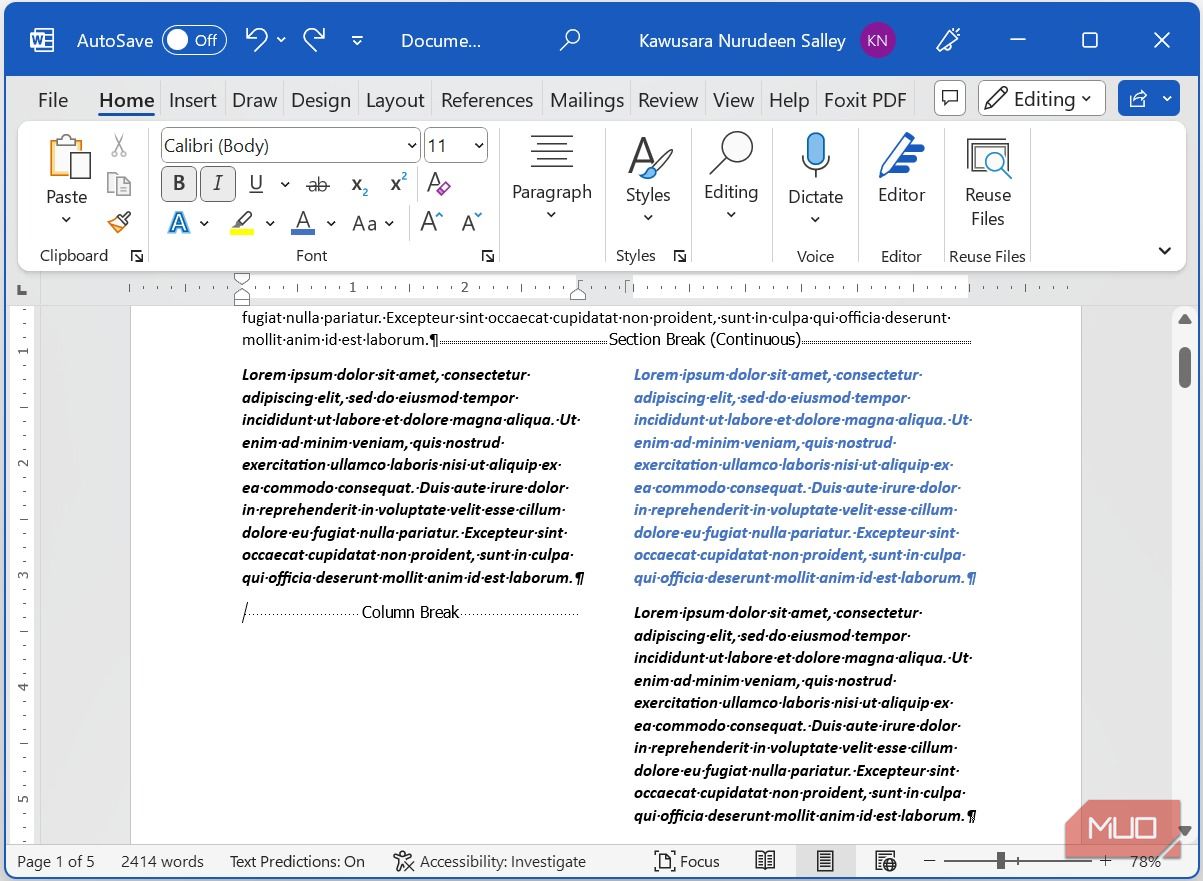Screen dimensions: 1203x881
Task: Expand the font size dropdown
Action: [x=479, y=146]
